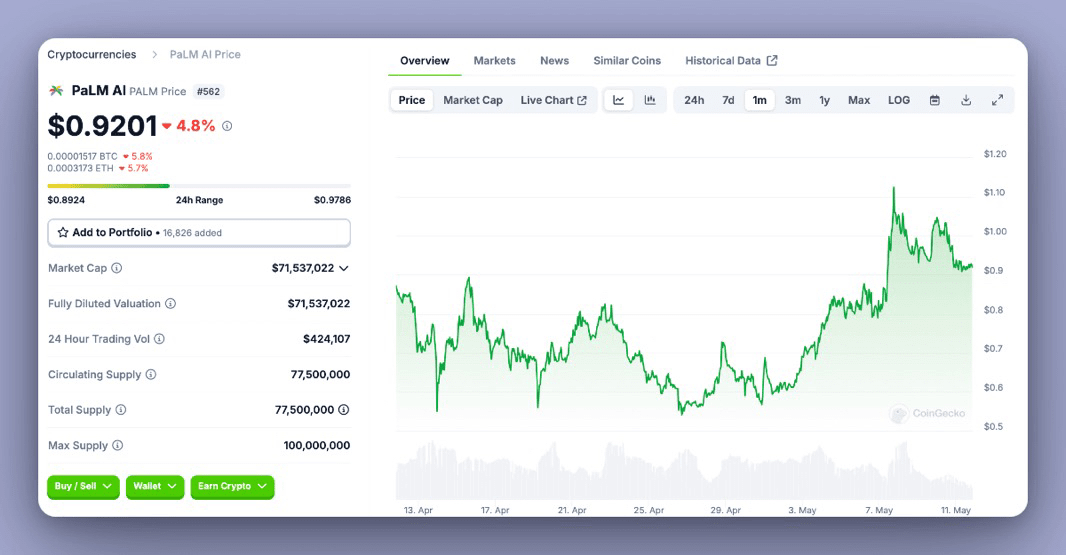Click the 24h Range progress bar
Screen dimensions: 1066x555
coord(199,186)
